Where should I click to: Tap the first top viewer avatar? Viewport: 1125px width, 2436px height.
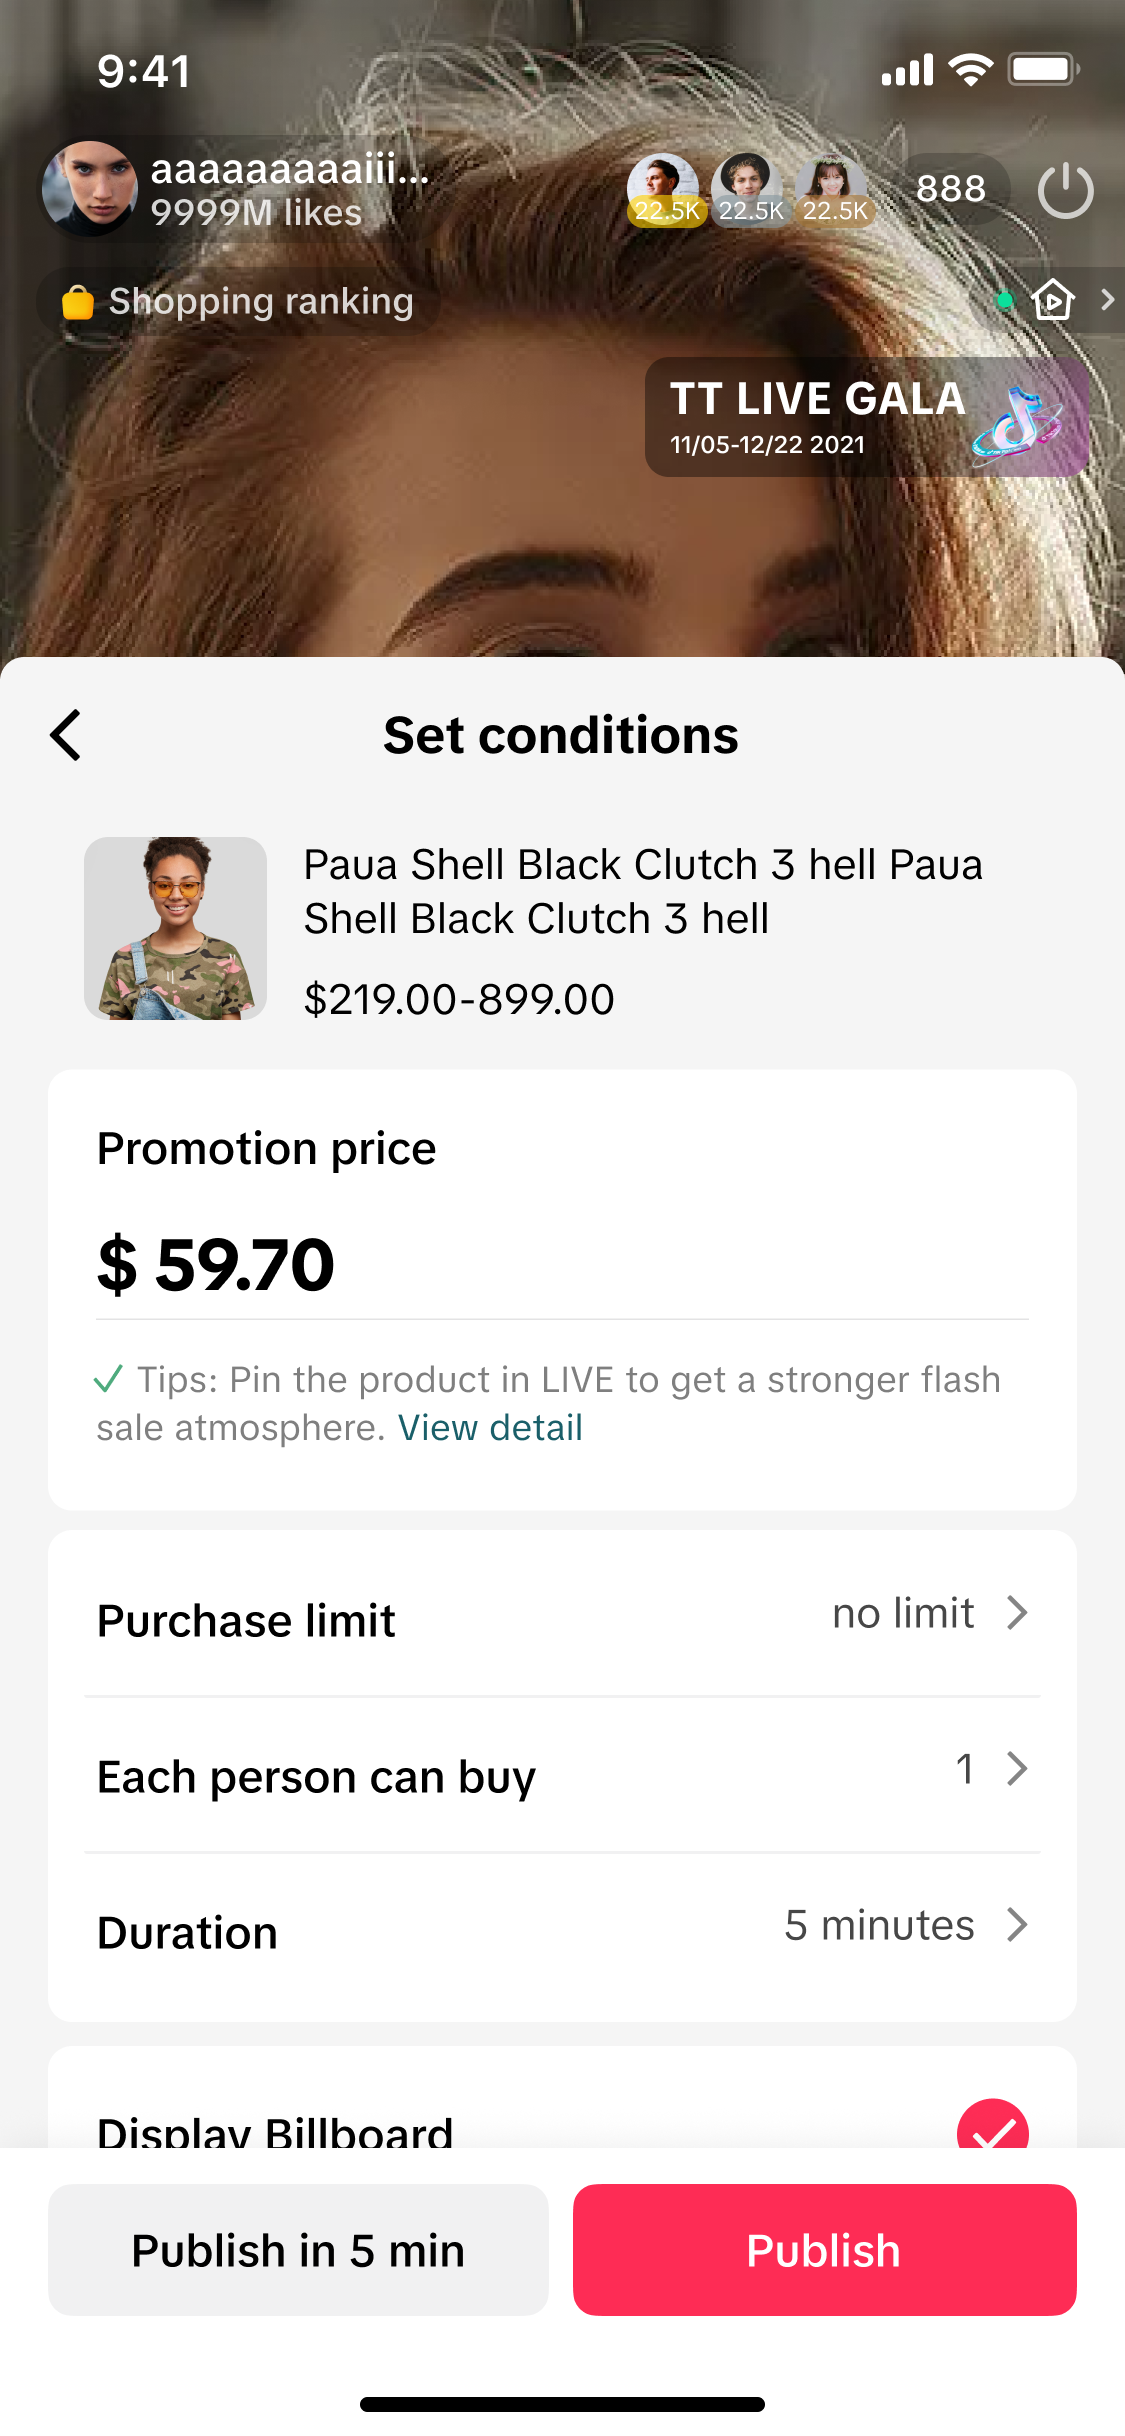click(663, 188)
